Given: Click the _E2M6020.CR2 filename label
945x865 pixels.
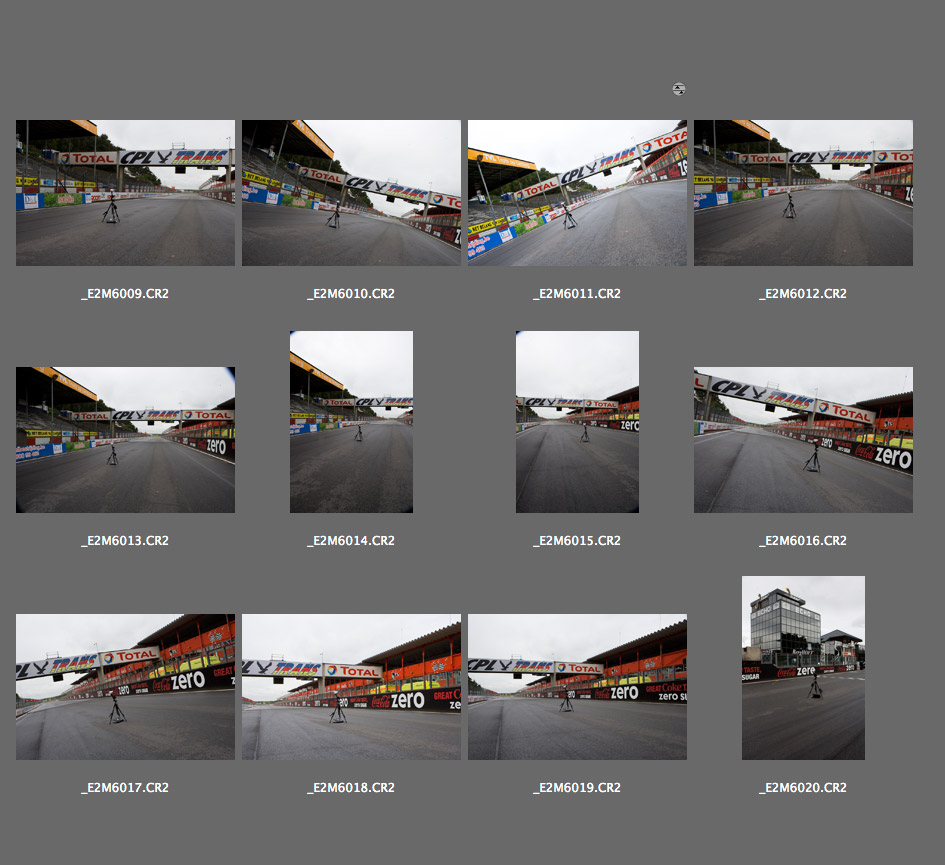Looking at the screenshot, I should coord(803,788).
